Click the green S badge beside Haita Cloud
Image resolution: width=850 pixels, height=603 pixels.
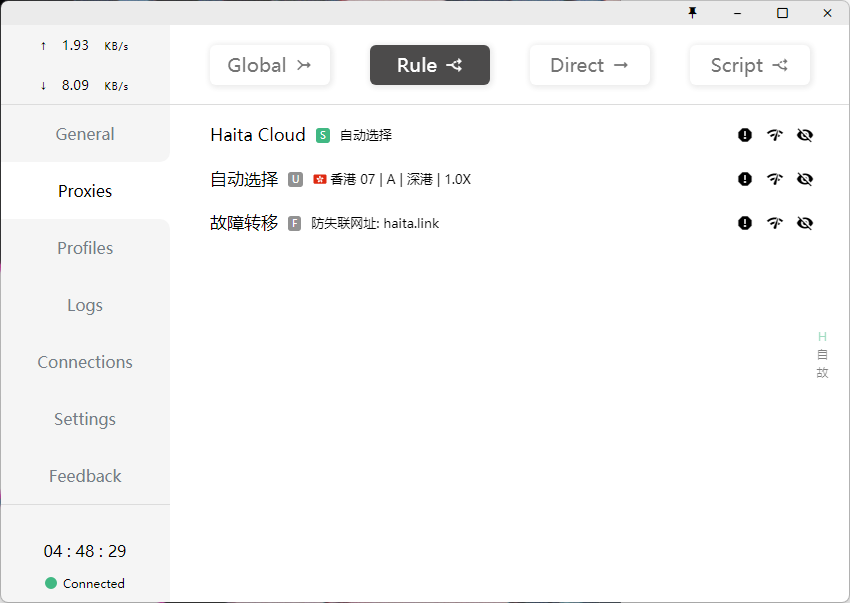tap(323, 135)
